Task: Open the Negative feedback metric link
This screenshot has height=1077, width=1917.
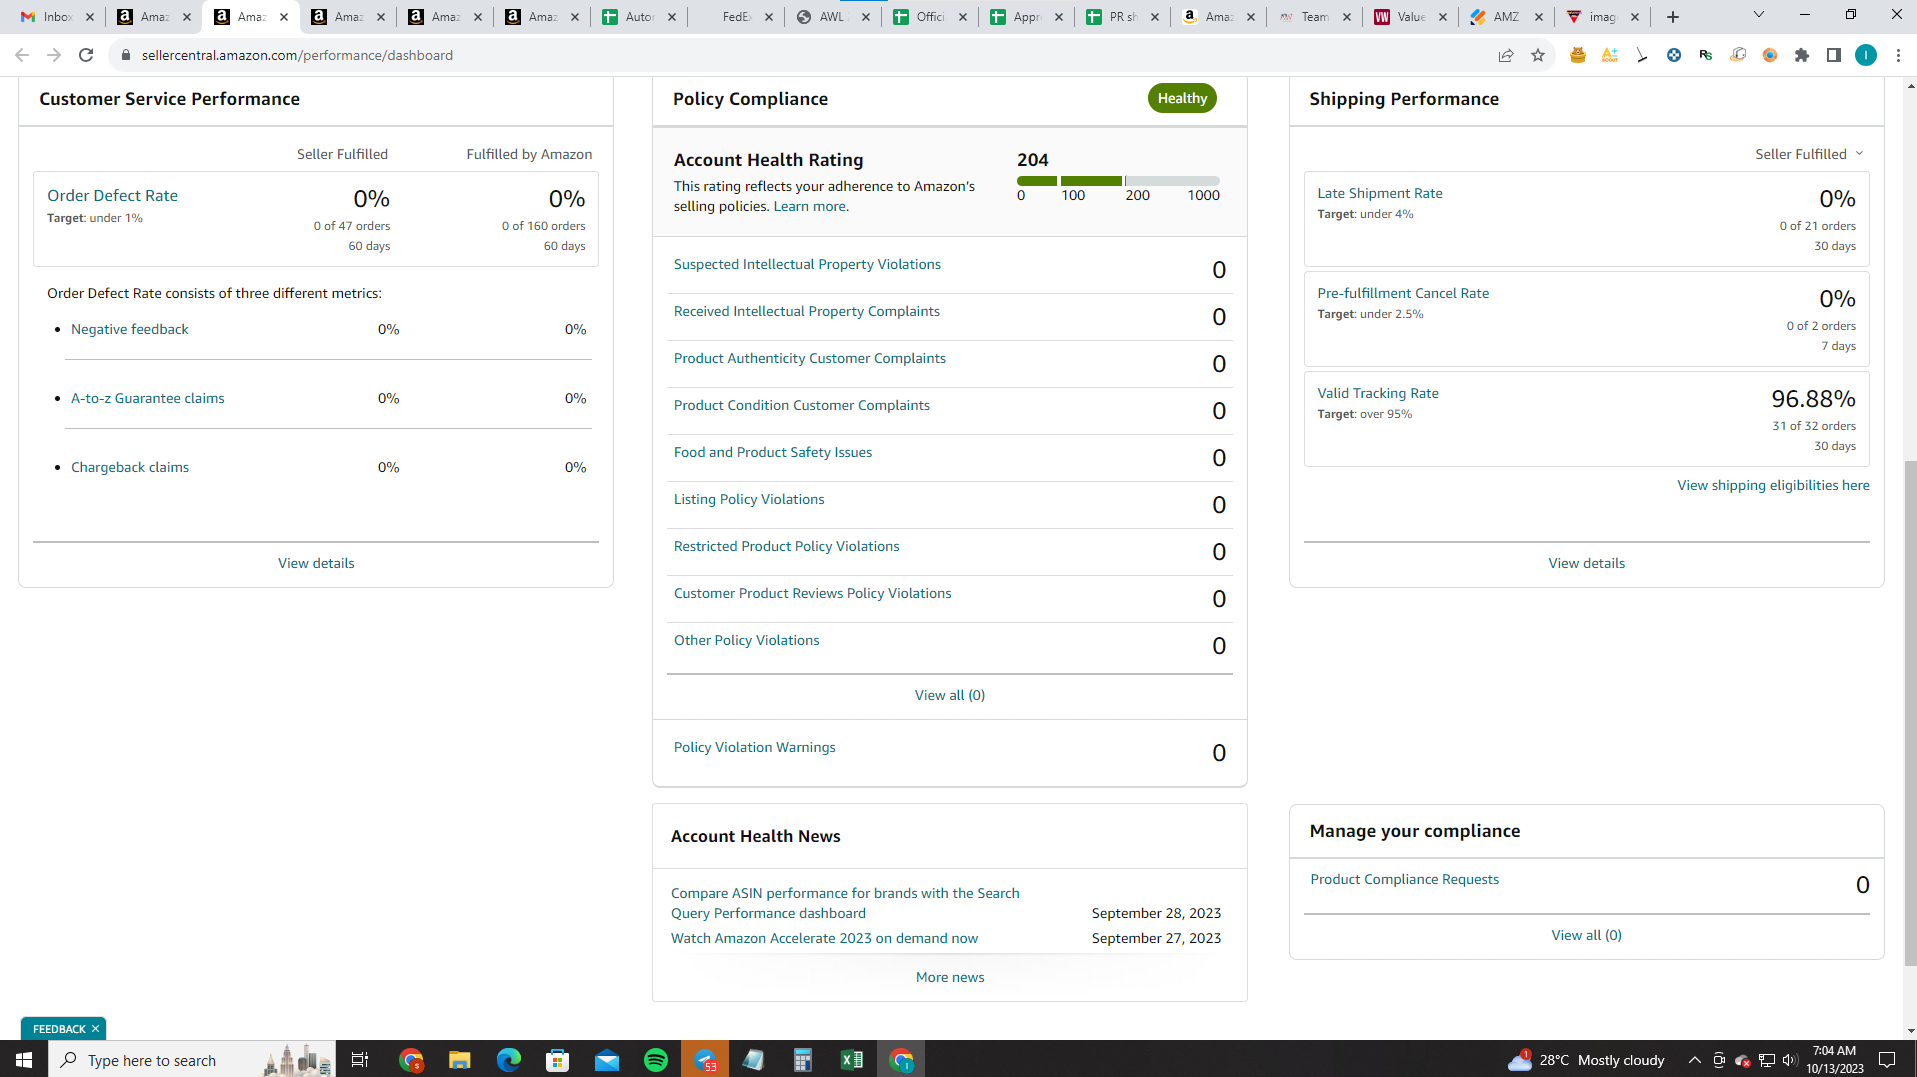Action: point(129,329)
